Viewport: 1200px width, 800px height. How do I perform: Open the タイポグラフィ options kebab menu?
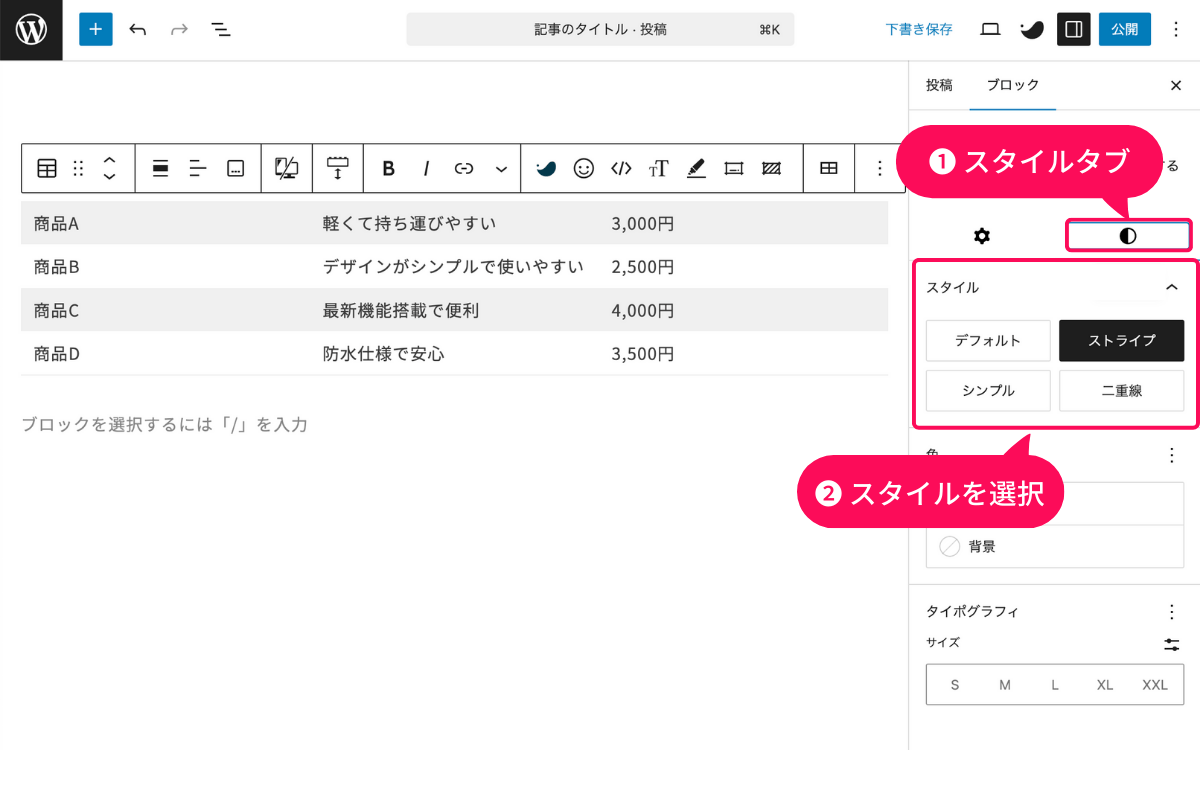click(1171, 612)
